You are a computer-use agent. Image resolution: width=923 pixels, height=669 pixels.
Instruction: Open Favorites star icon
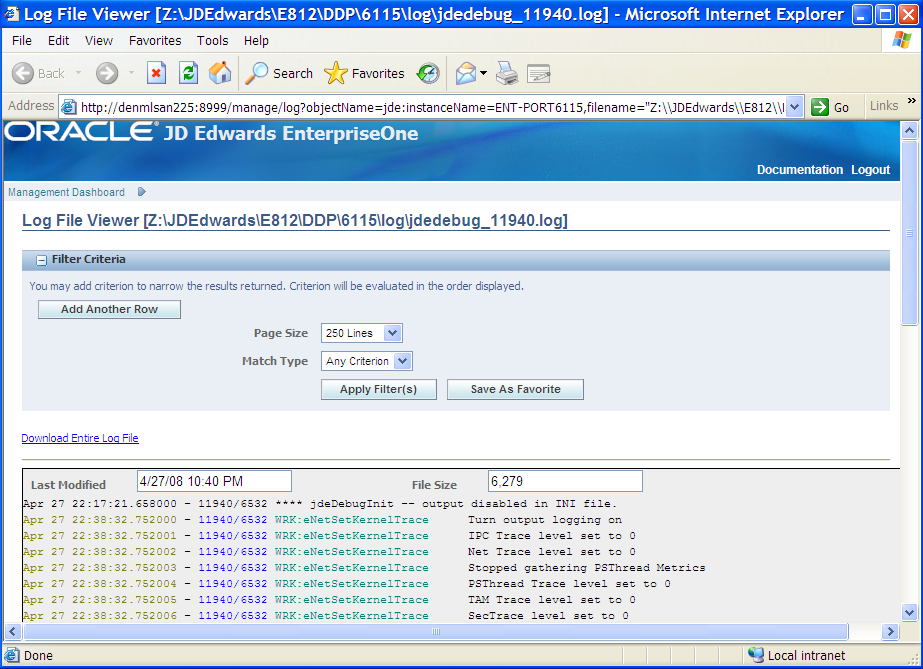click(x=336, y=74)
